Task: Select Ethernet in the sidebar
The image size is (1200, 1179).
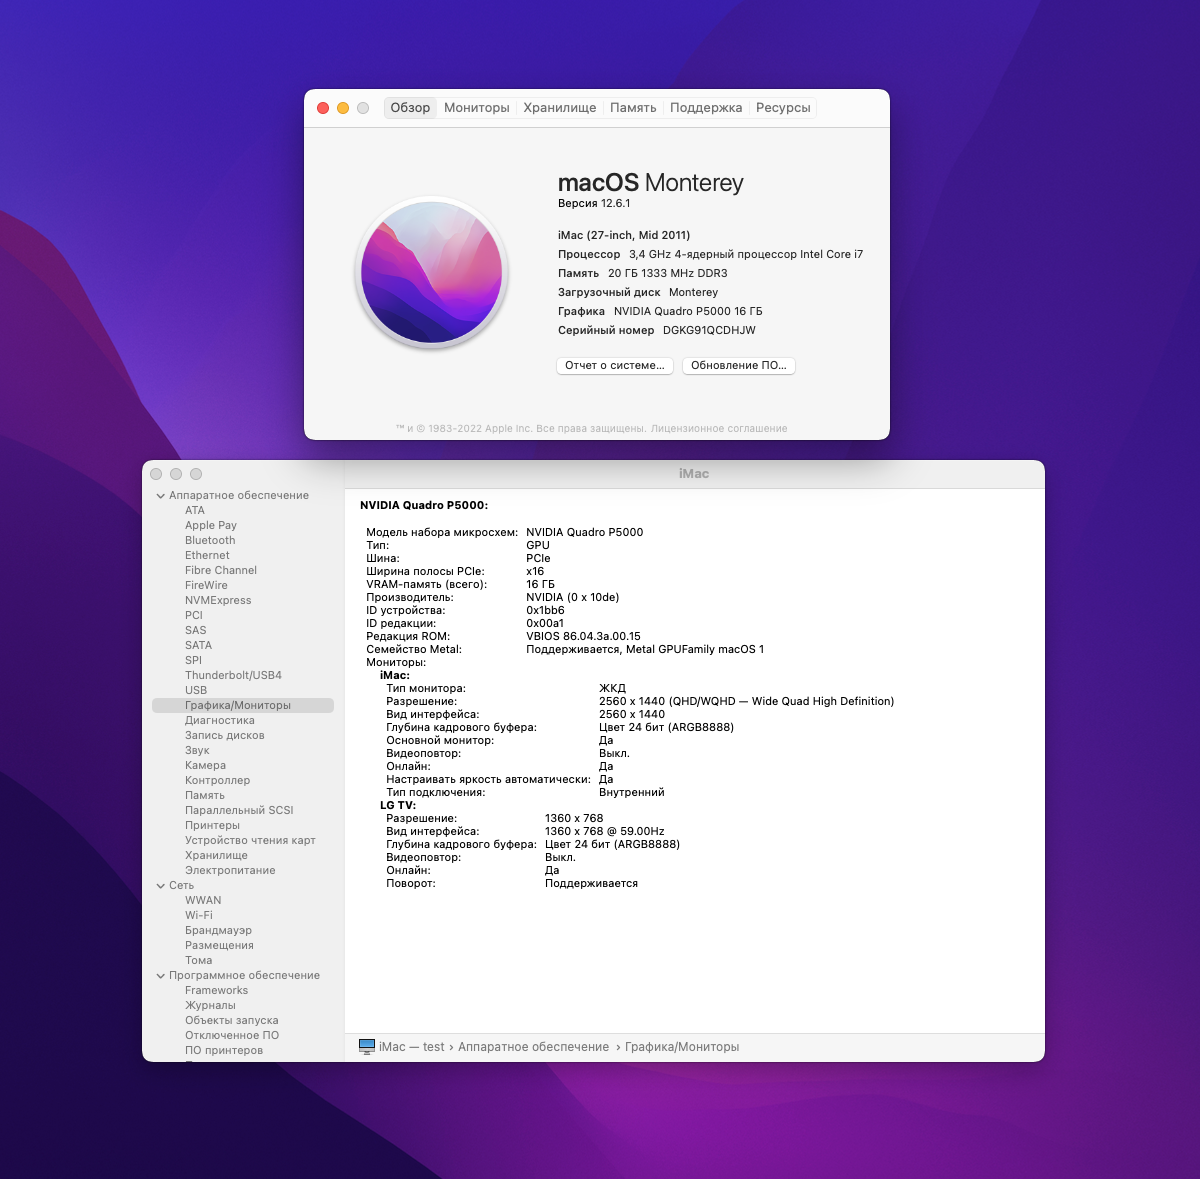Action: point(207,556)
